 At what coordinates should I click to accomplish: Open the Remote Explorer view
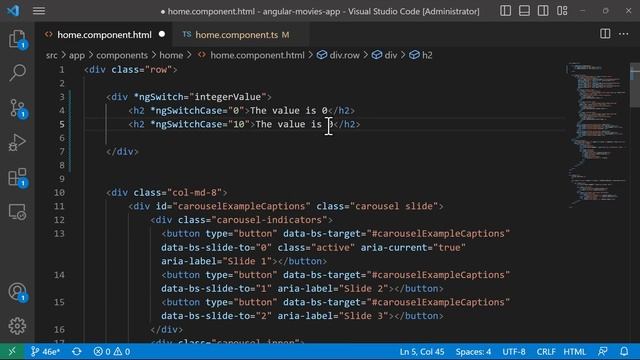[x=18, y=212]
